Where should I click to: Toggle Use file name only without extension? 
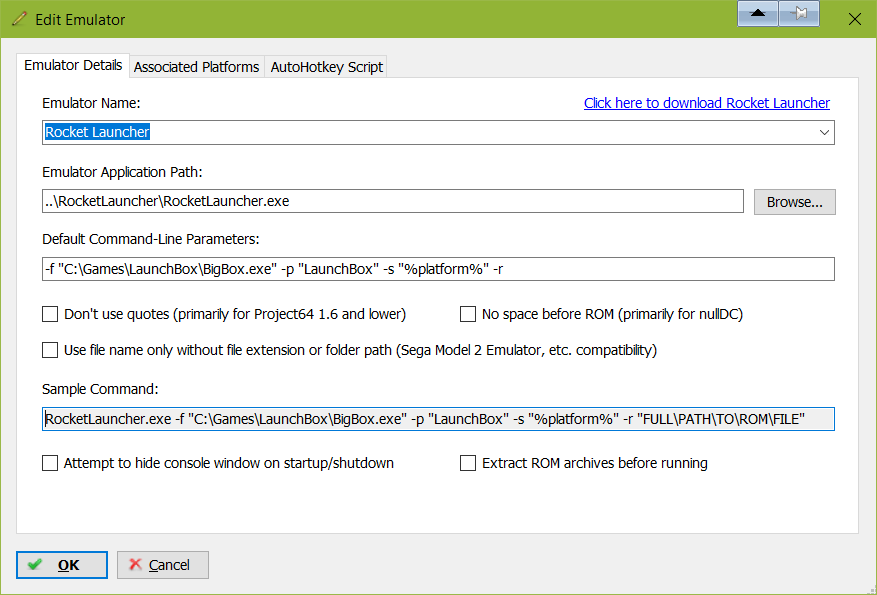pos(50,350)
